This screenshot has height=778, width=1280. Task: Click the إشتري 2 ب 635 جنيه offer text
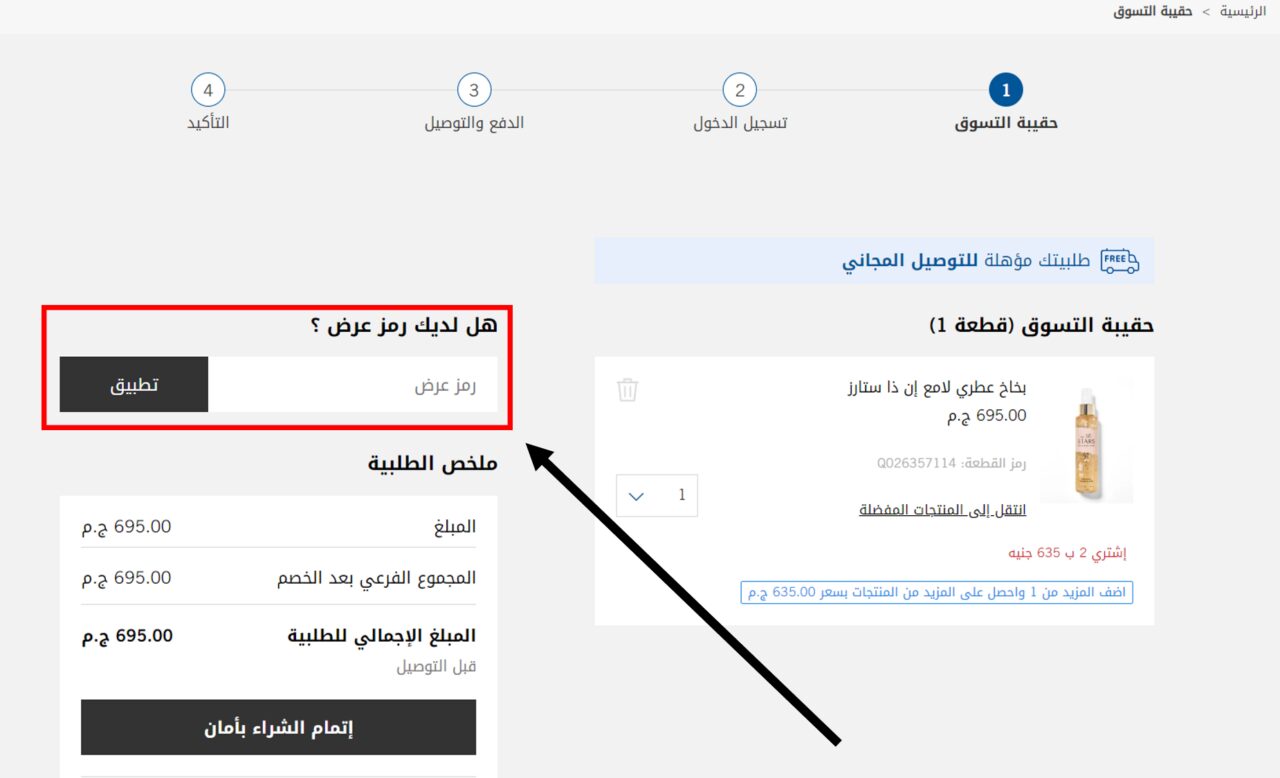pyautogui.click(x=1067, y=553)
